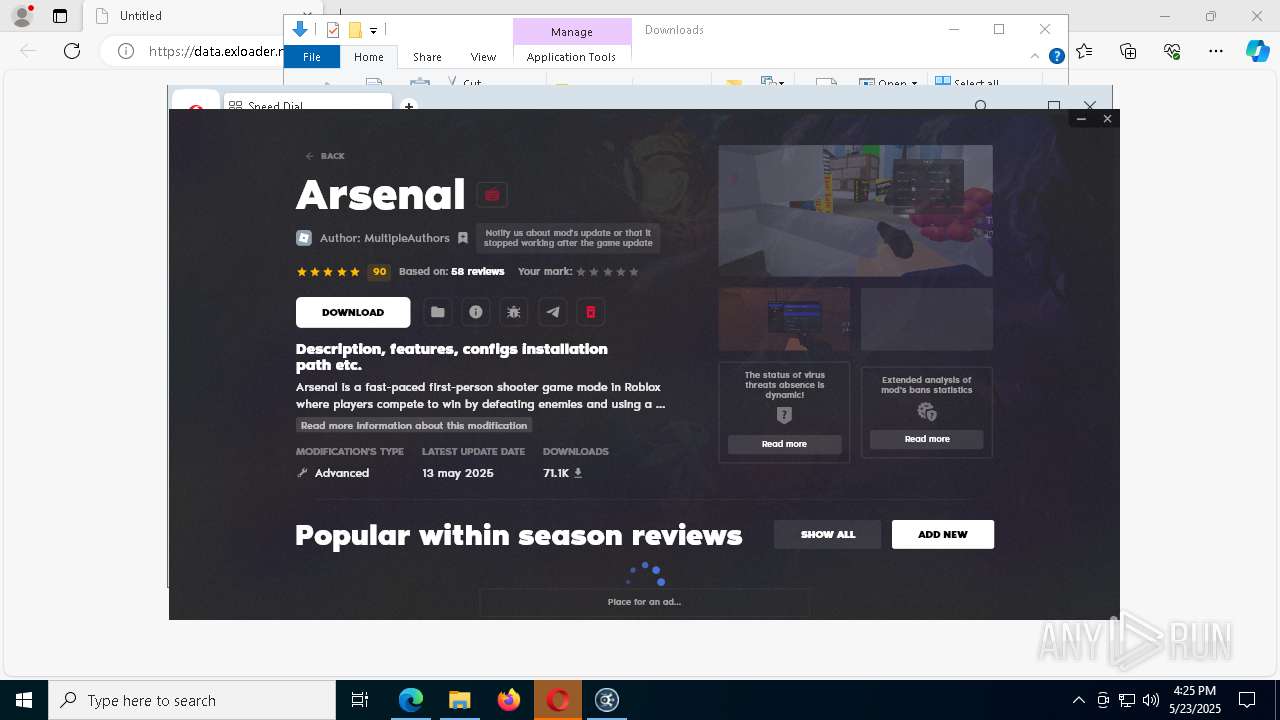
Task: Refresh the page in the Edge window
Action: coord(72,51)
